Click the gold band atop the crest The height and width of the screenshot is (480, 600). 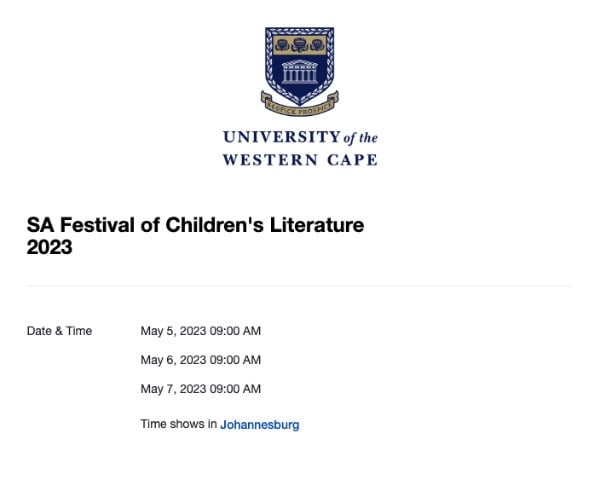click(x=299, y=44)
